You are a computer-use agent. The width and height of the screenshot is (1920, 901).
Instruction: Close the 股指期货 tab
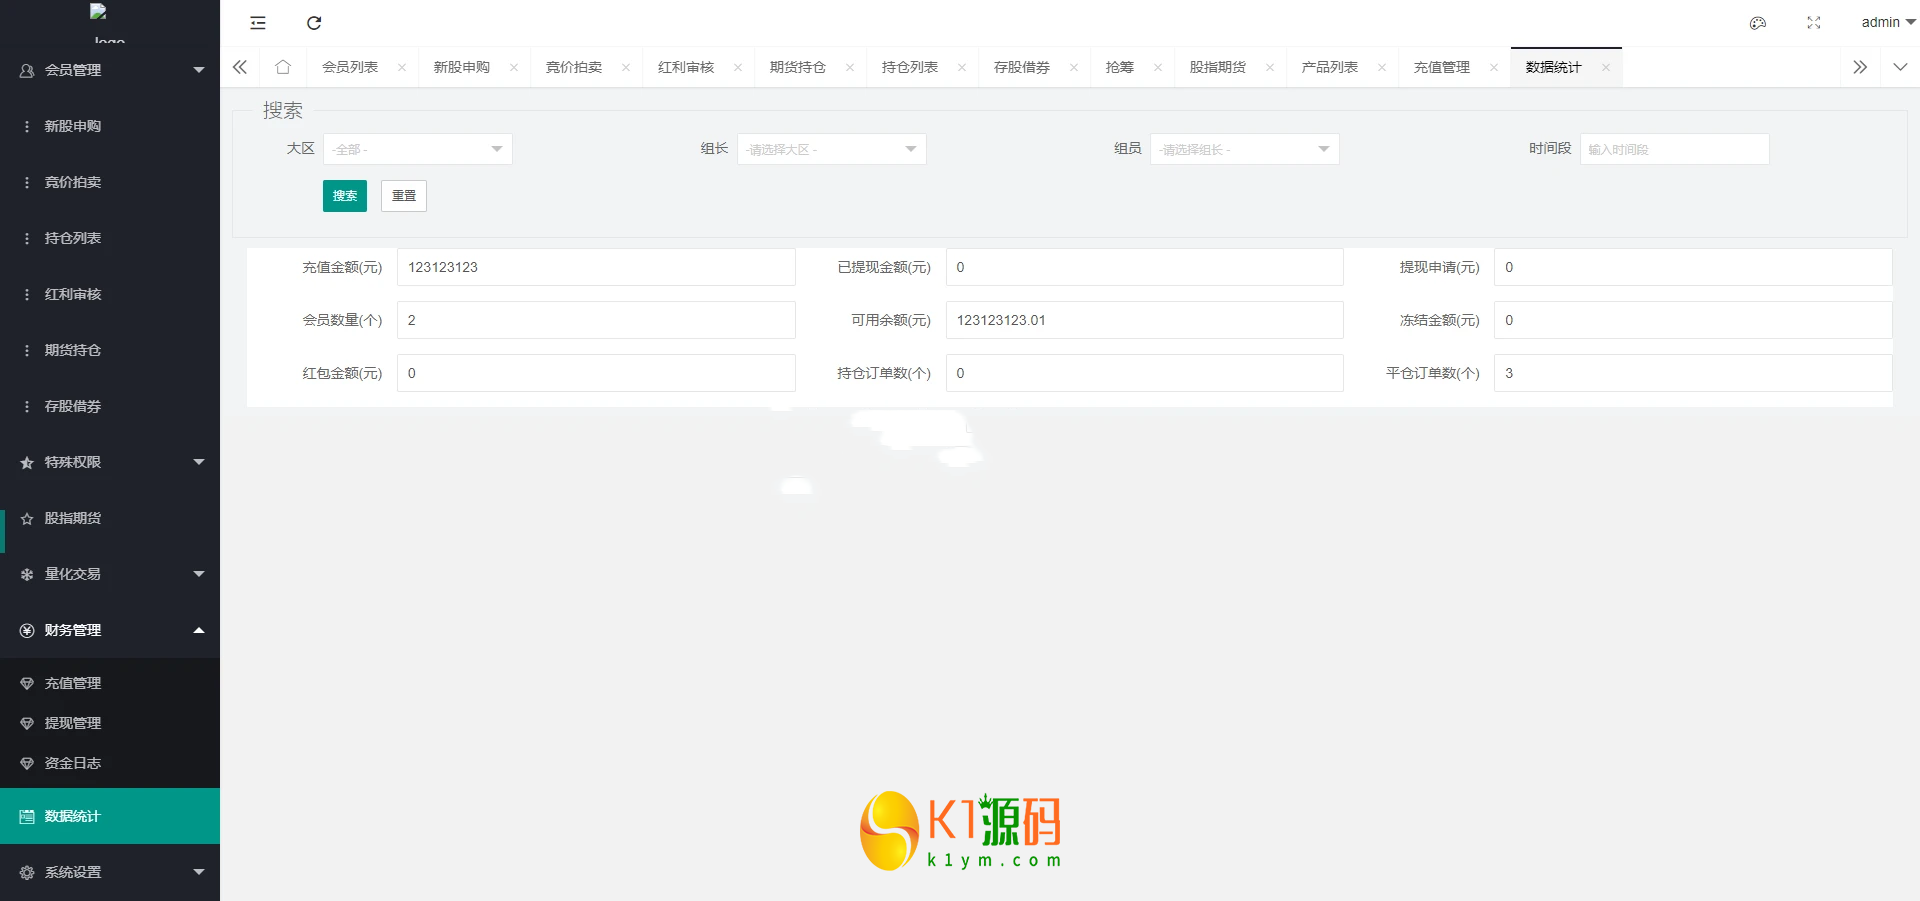pos(1270,68)
